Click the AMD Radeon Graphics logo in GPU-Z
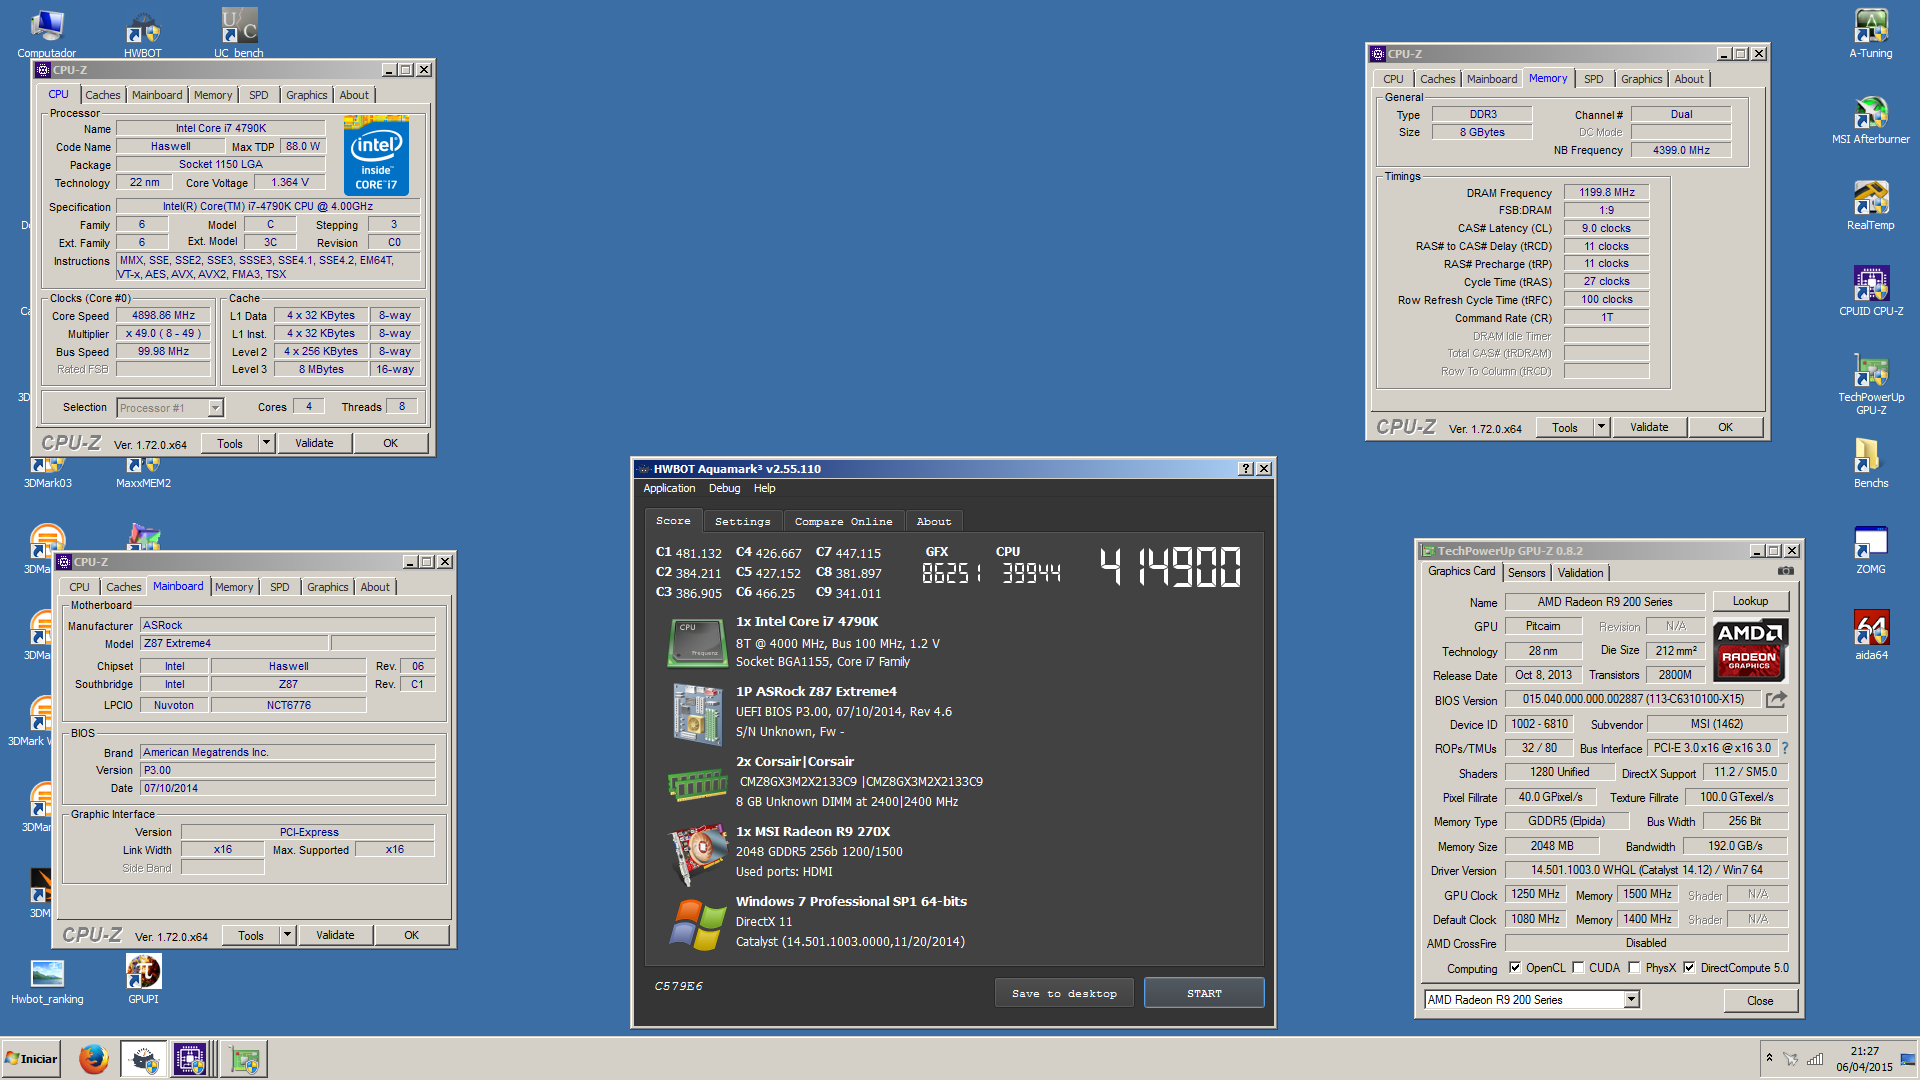 [x=1750, y=649]
